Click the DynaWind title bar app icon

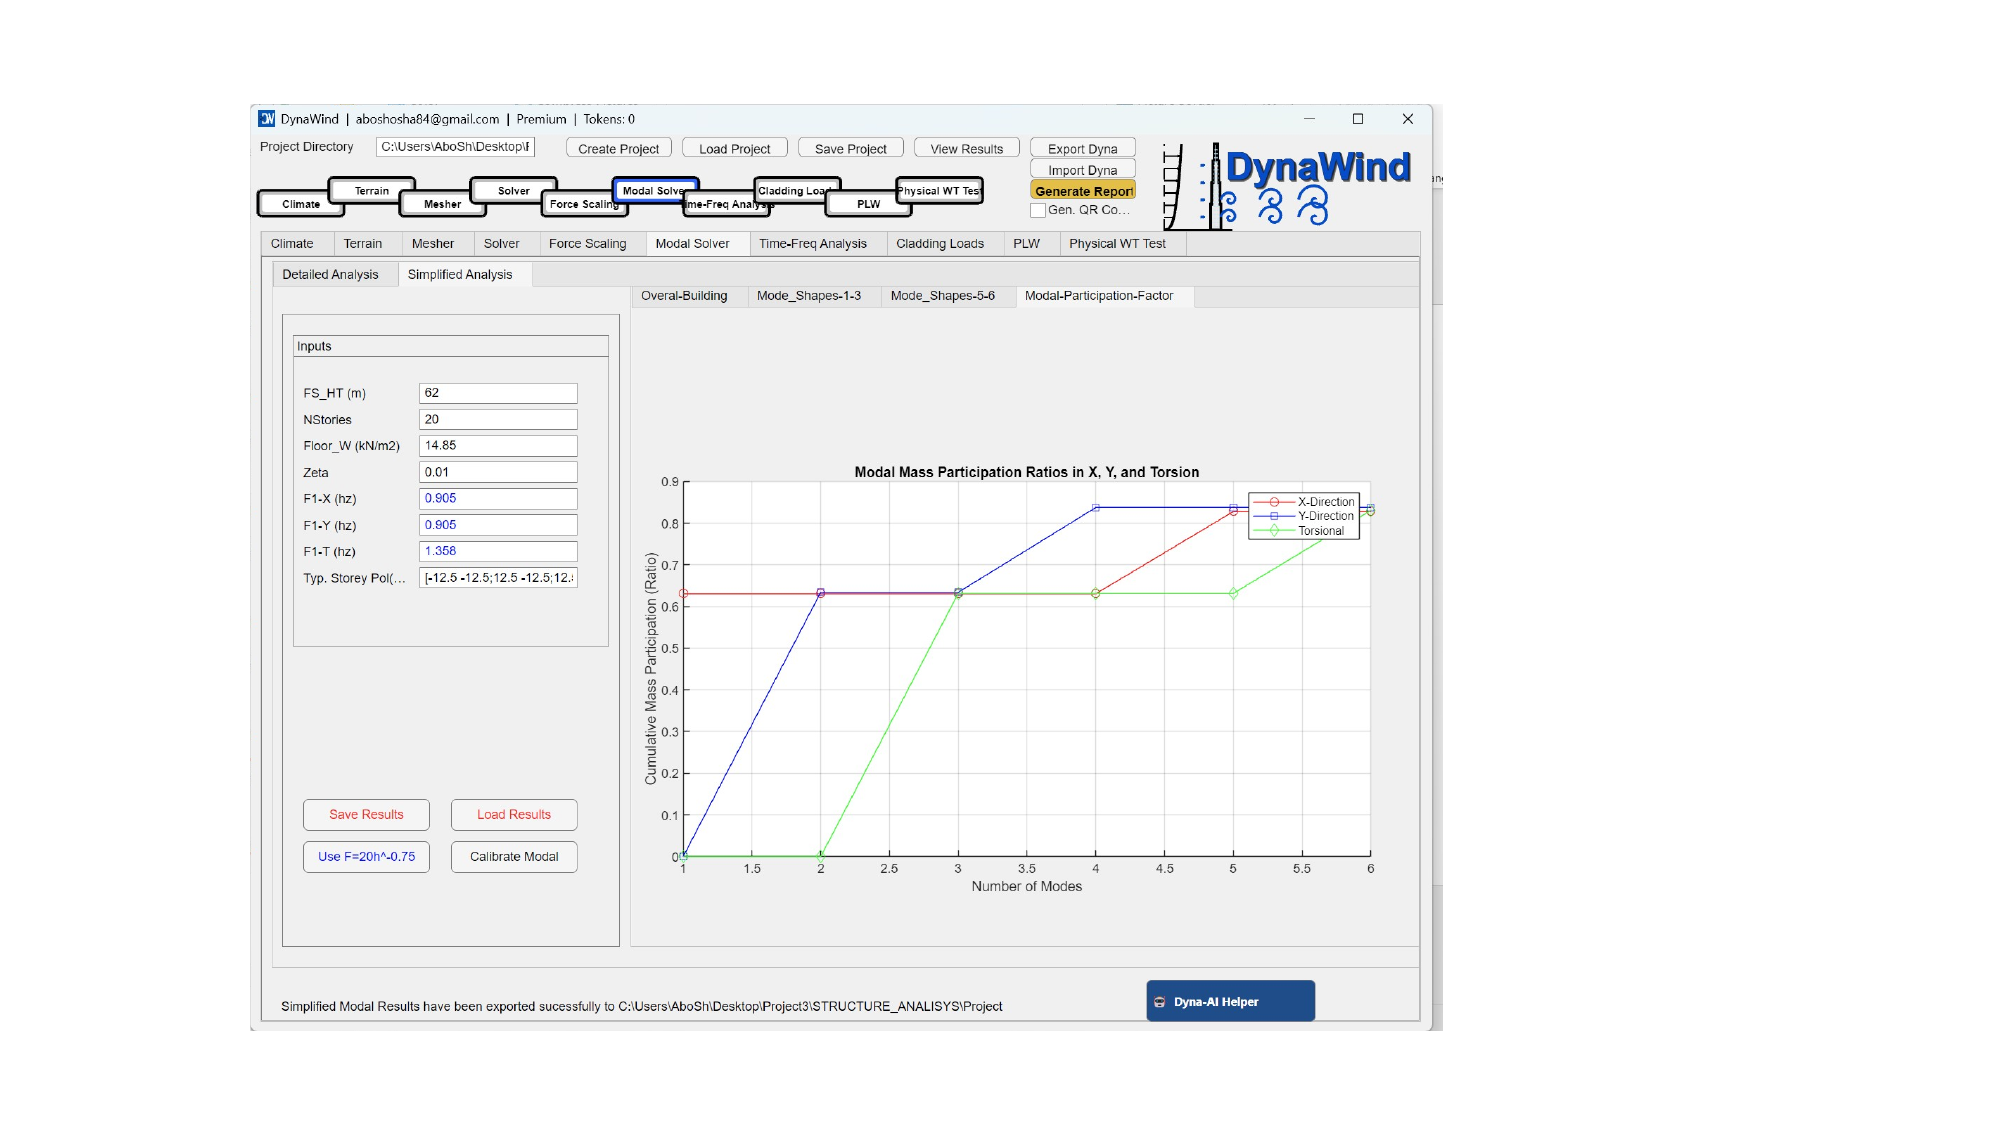click(x=267, y=119)
